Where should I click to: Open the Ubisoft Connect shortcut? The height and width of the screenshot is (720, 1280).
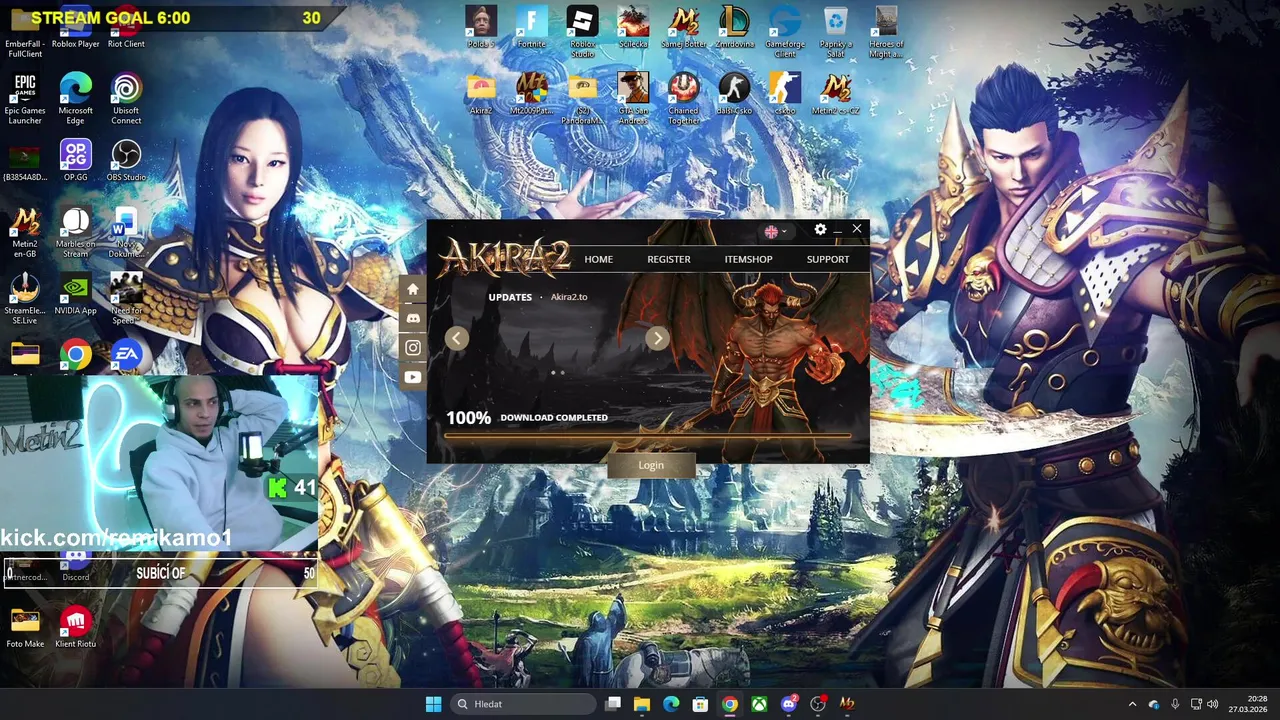point(126,99)
